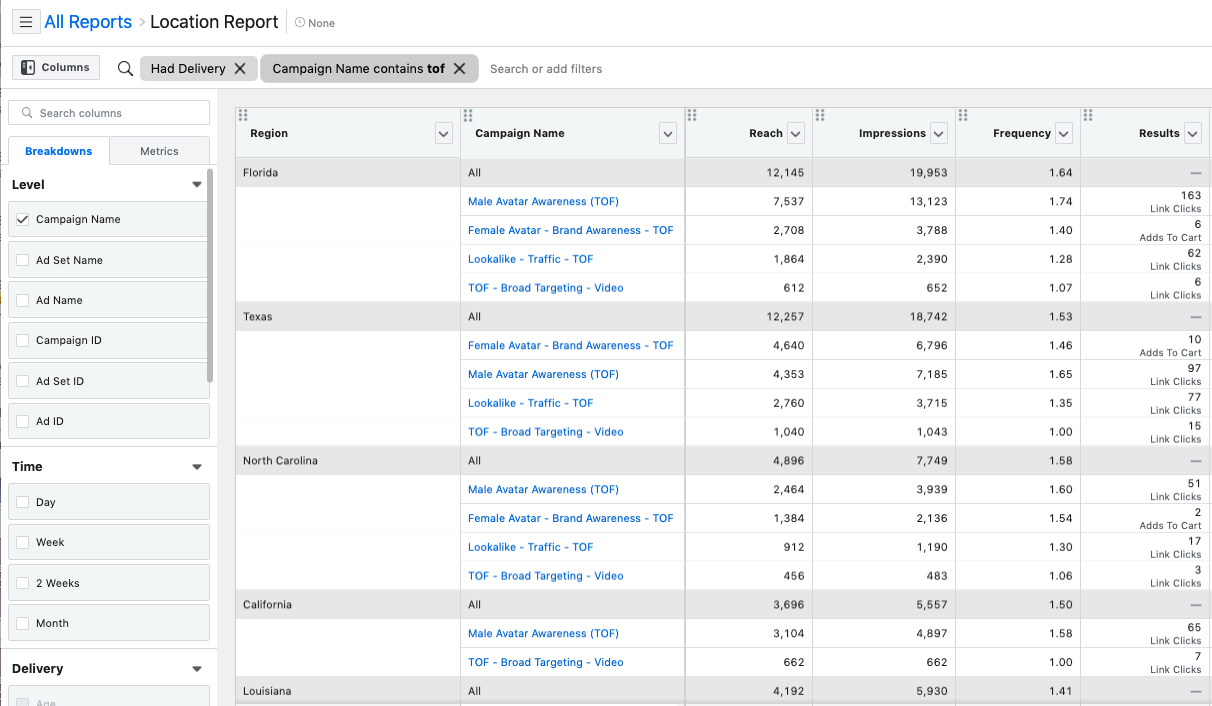Image resolution: width=1212 pixels, height=706 pixels.
Task: Check the Day time breakdown
Action: [x=23, y=502]
